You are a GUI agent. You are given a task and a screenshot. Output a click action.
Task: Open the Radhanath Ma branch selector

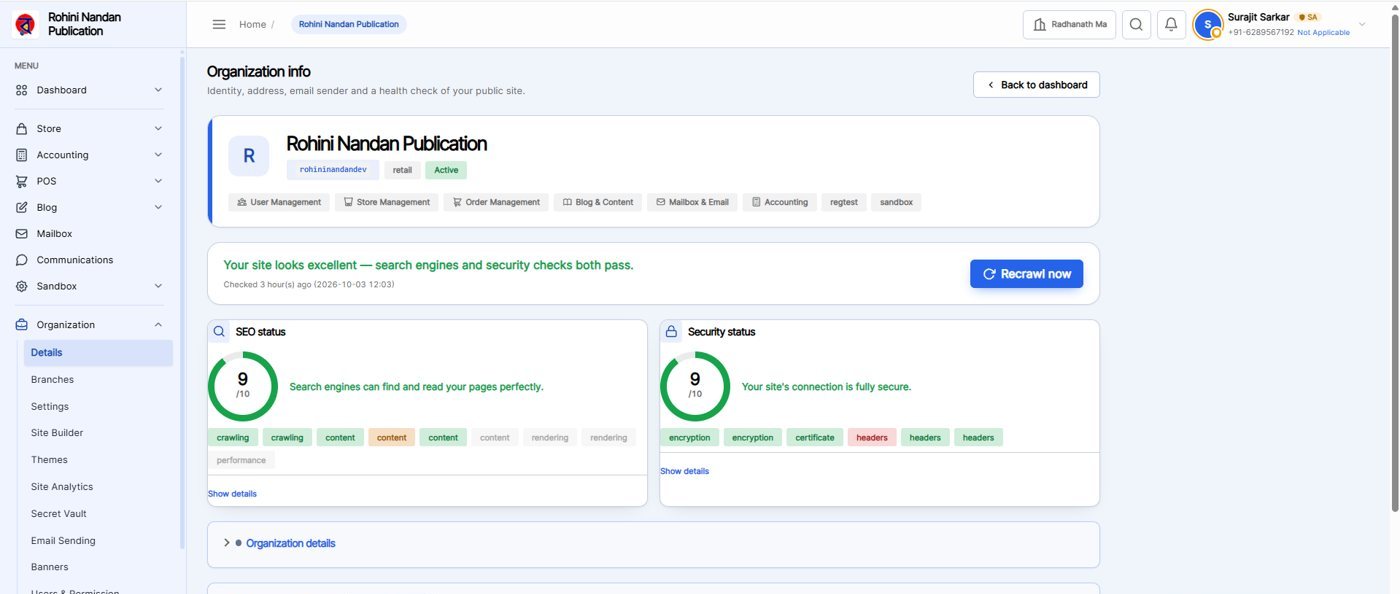(1069, 25)
